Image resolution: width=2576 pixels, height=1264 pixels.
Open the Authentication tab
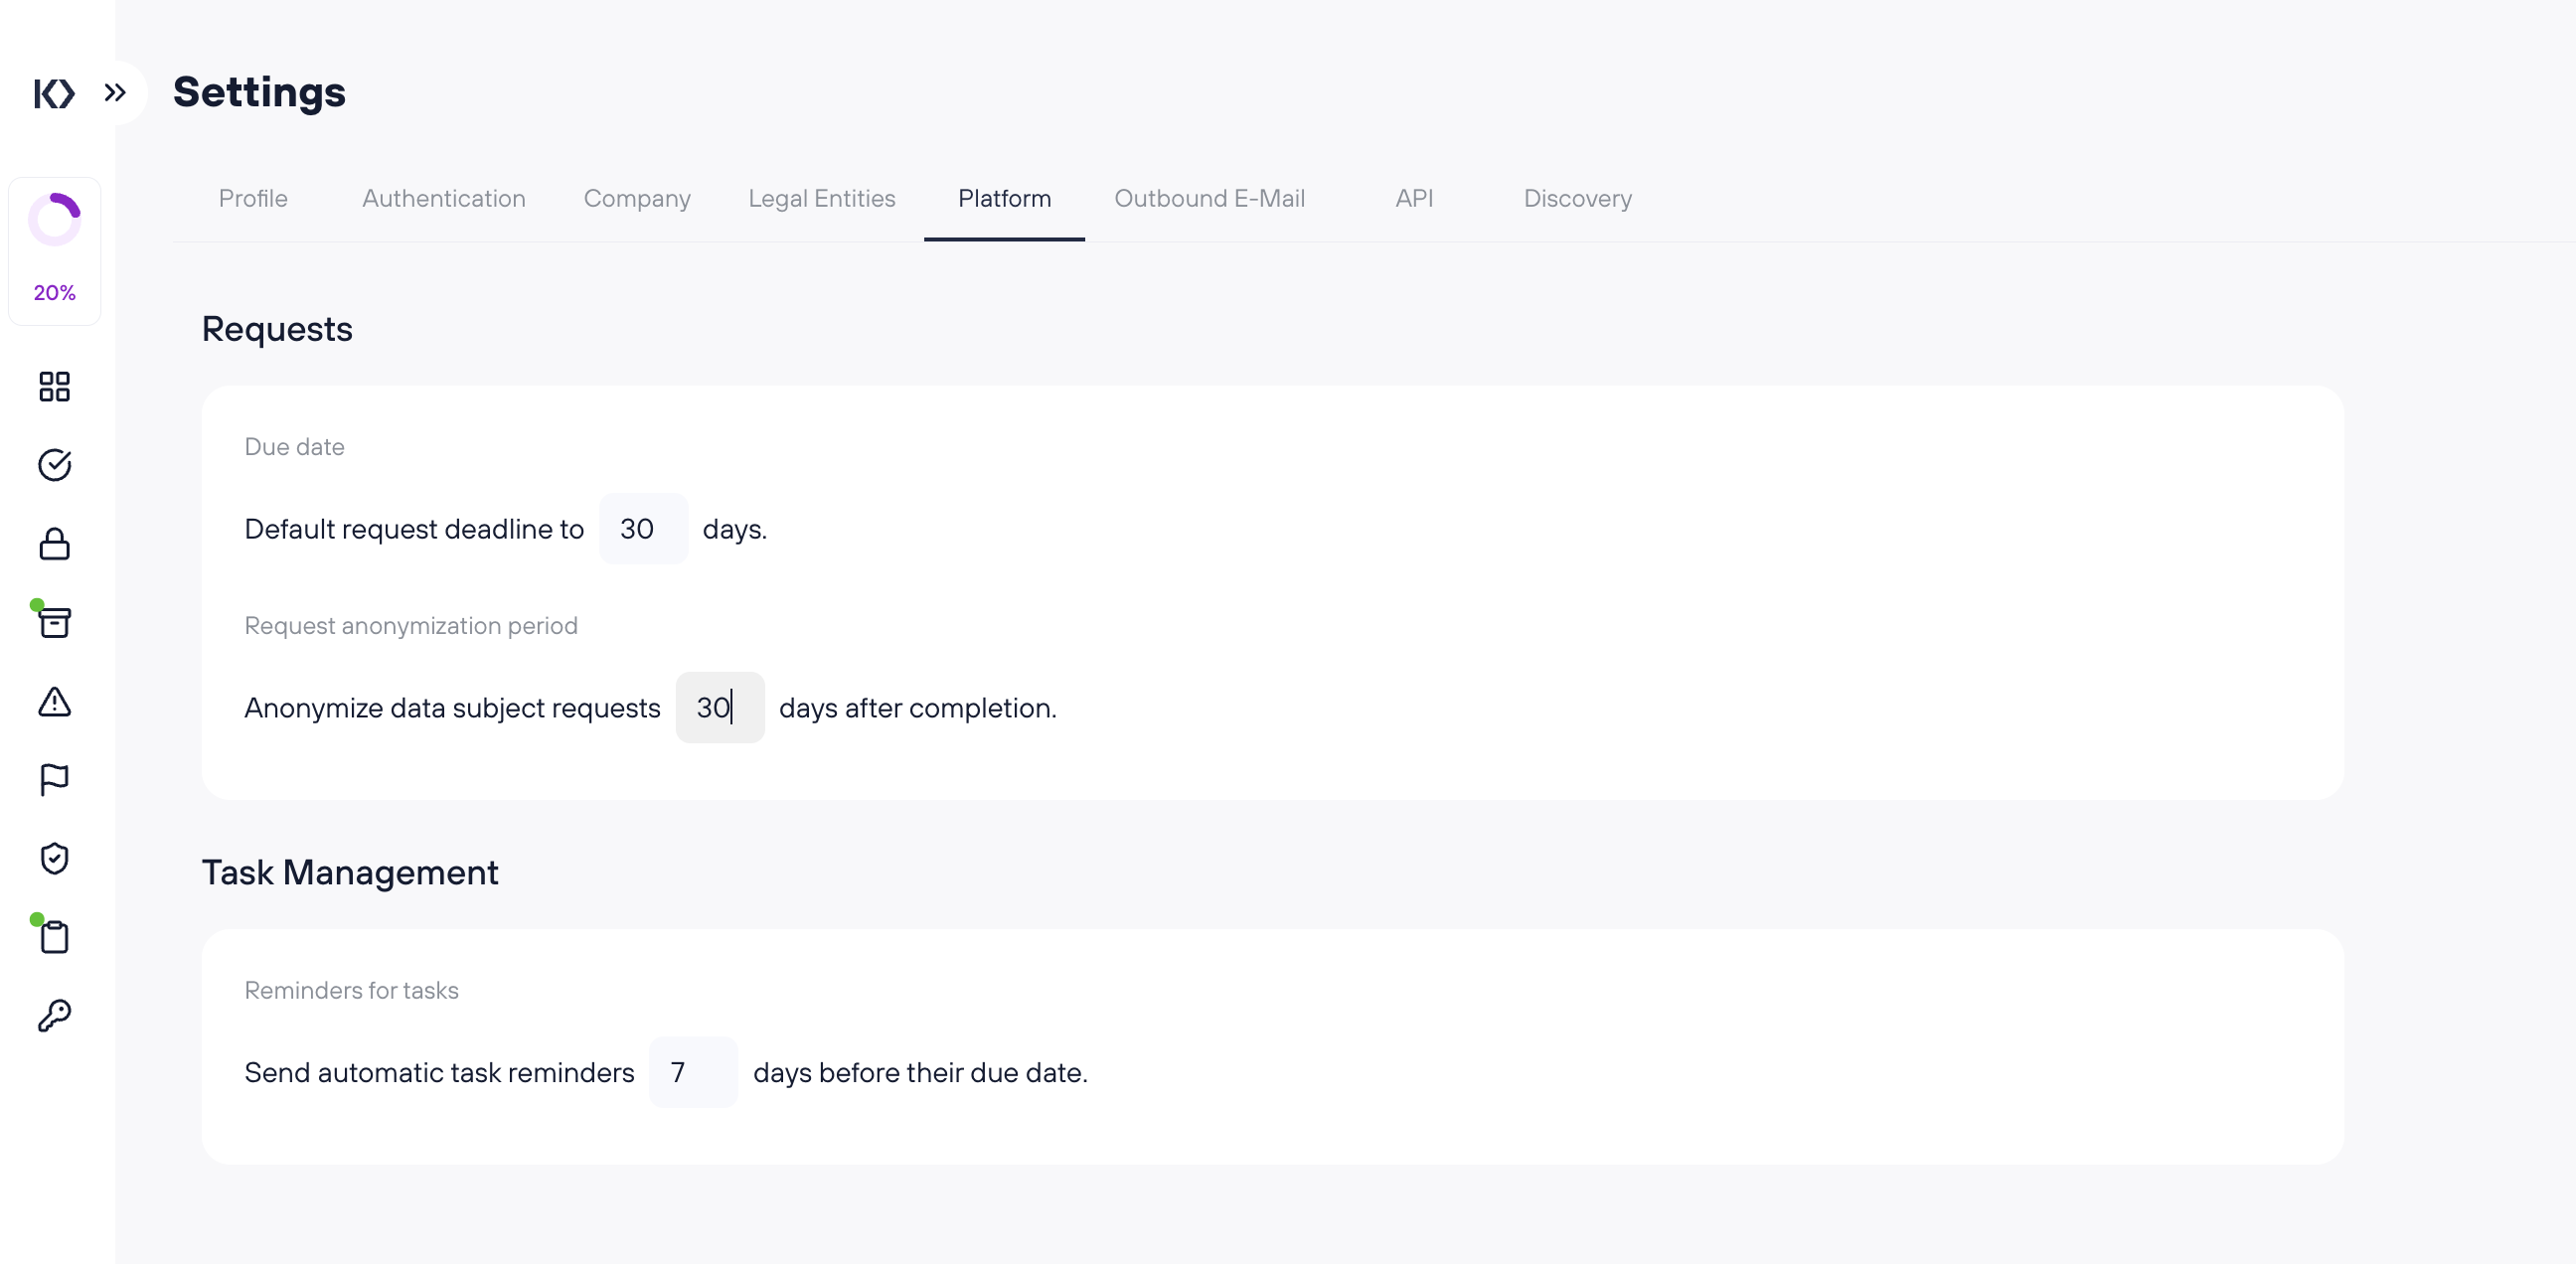click(443, 198)
